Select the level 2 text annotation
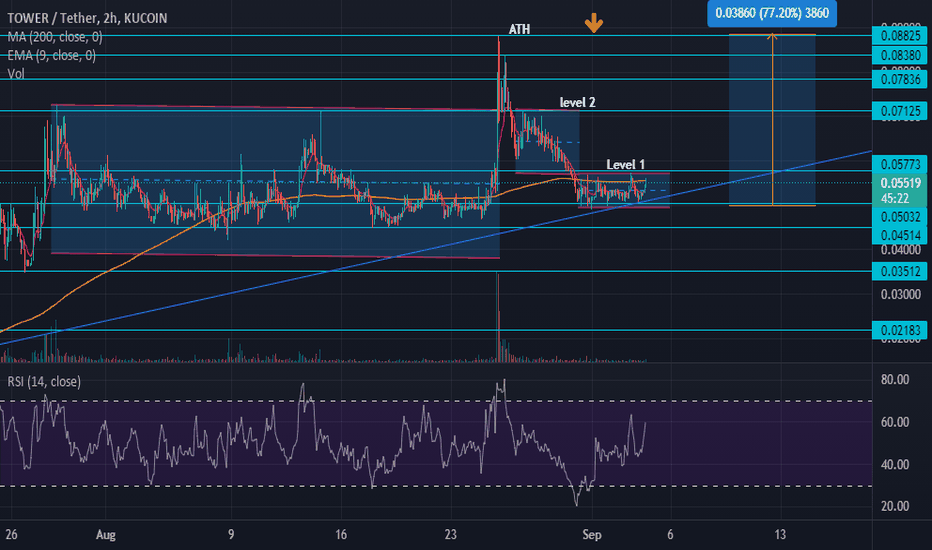This screenshot has height=550, width=932. pyautogui.click(x=577, y=102)
